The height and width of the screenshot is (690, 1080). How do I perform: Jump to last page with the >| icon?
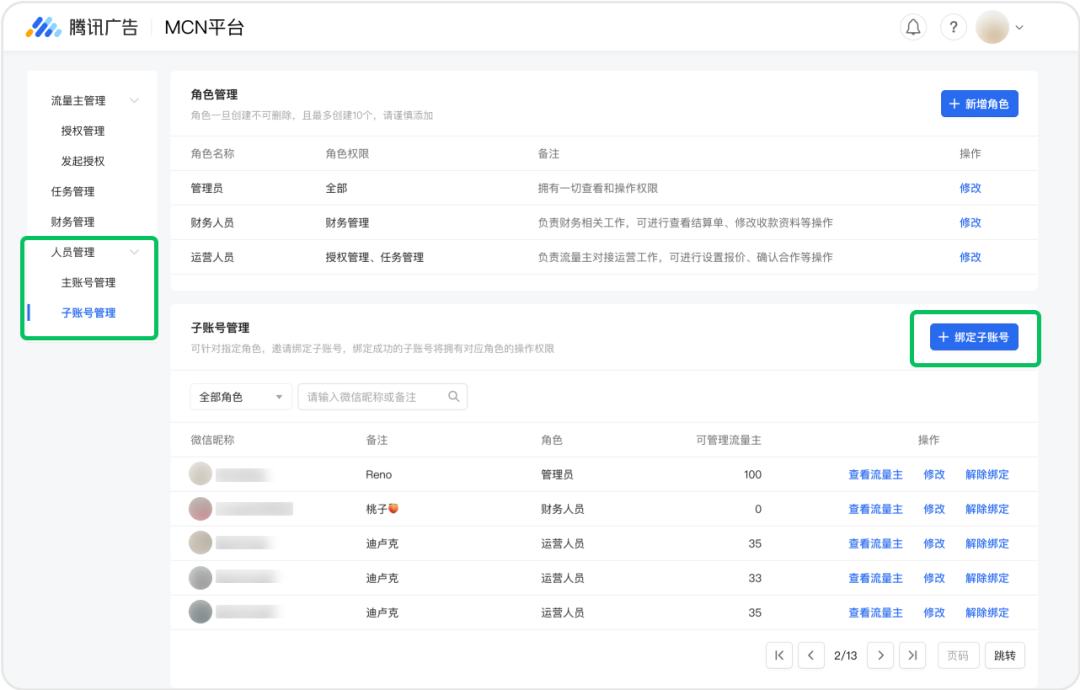coord(912,655)
